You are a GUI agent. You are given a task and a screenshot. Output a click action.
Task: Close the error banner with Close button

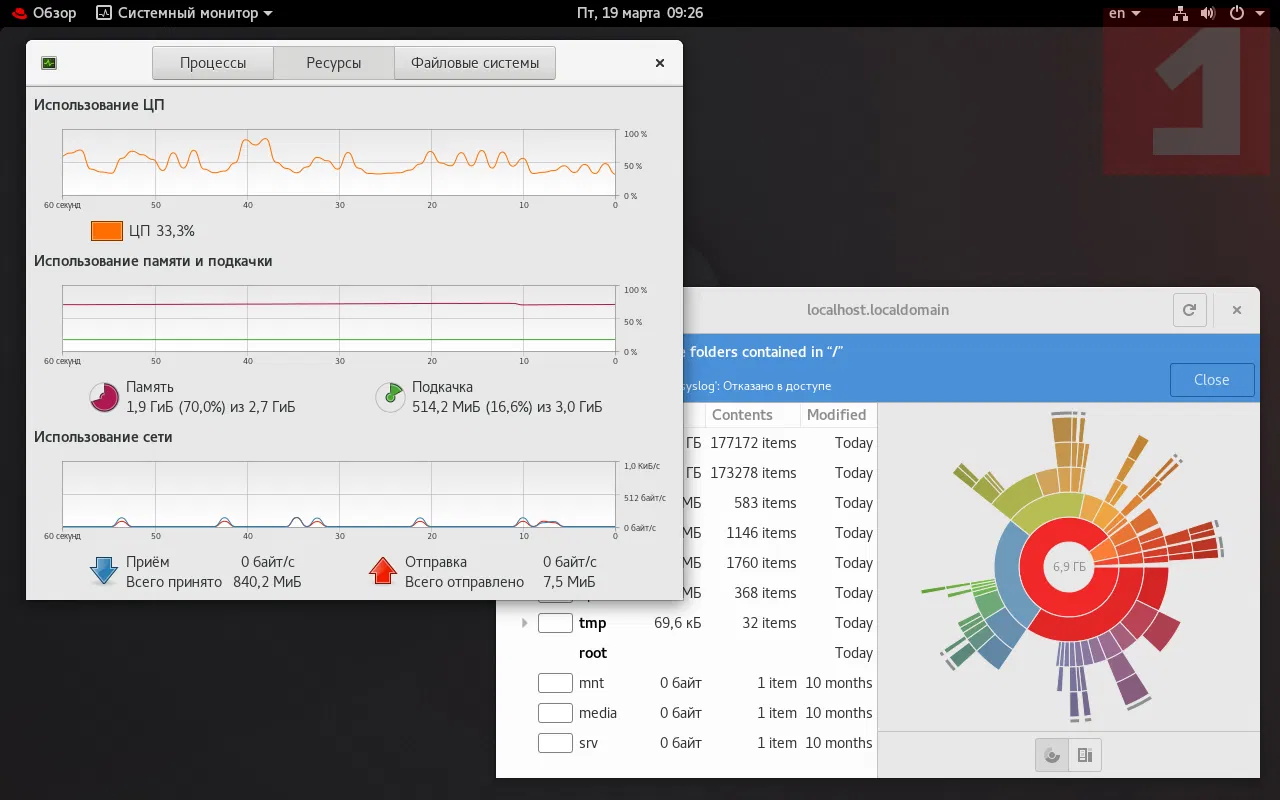tap(1212, 380)
